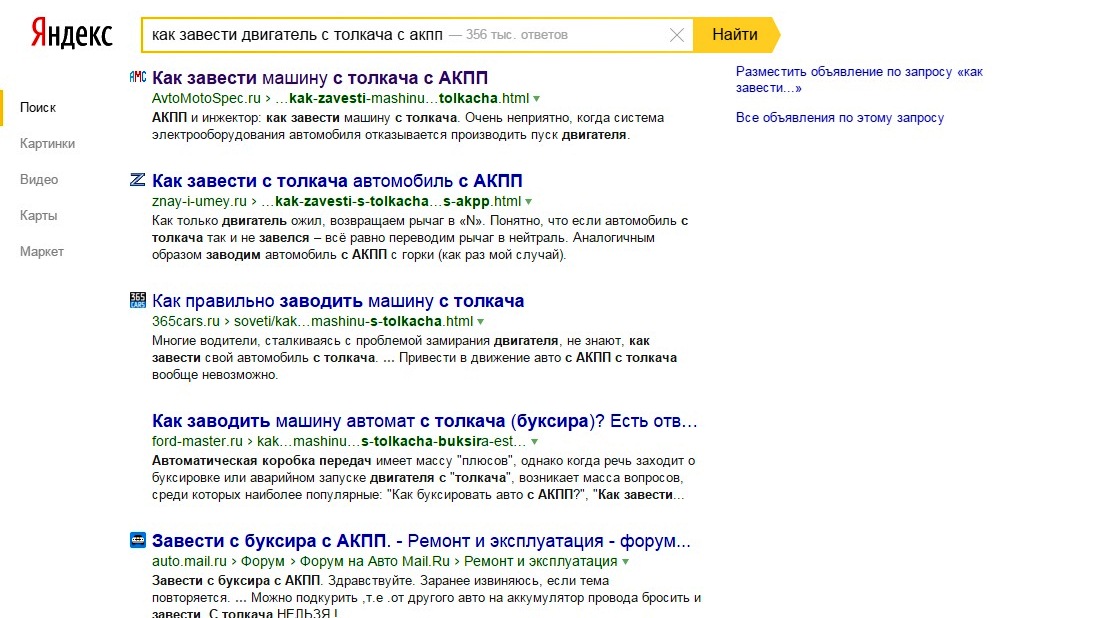Open ford-master.ru green URL link
This screenshot has width=1110, height=618.
339,441
